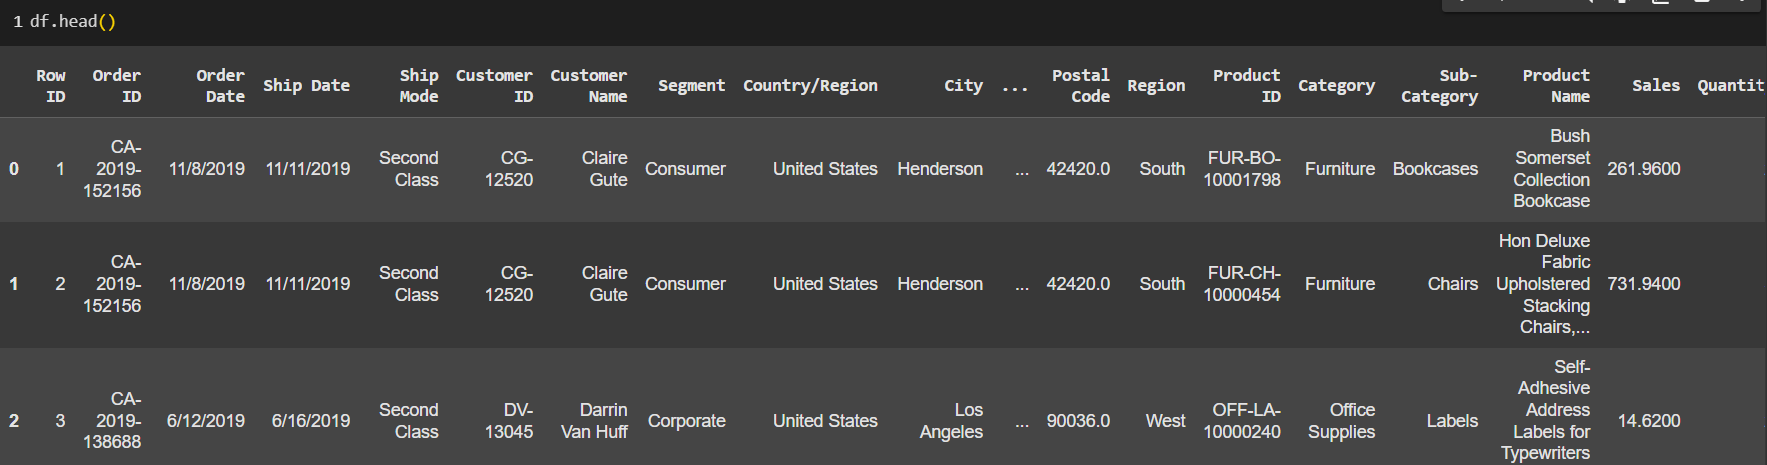The height and width of the screenshot is (465, 1767).
Task: Select the Los Angeles city cell
Action: coord(952,421)
